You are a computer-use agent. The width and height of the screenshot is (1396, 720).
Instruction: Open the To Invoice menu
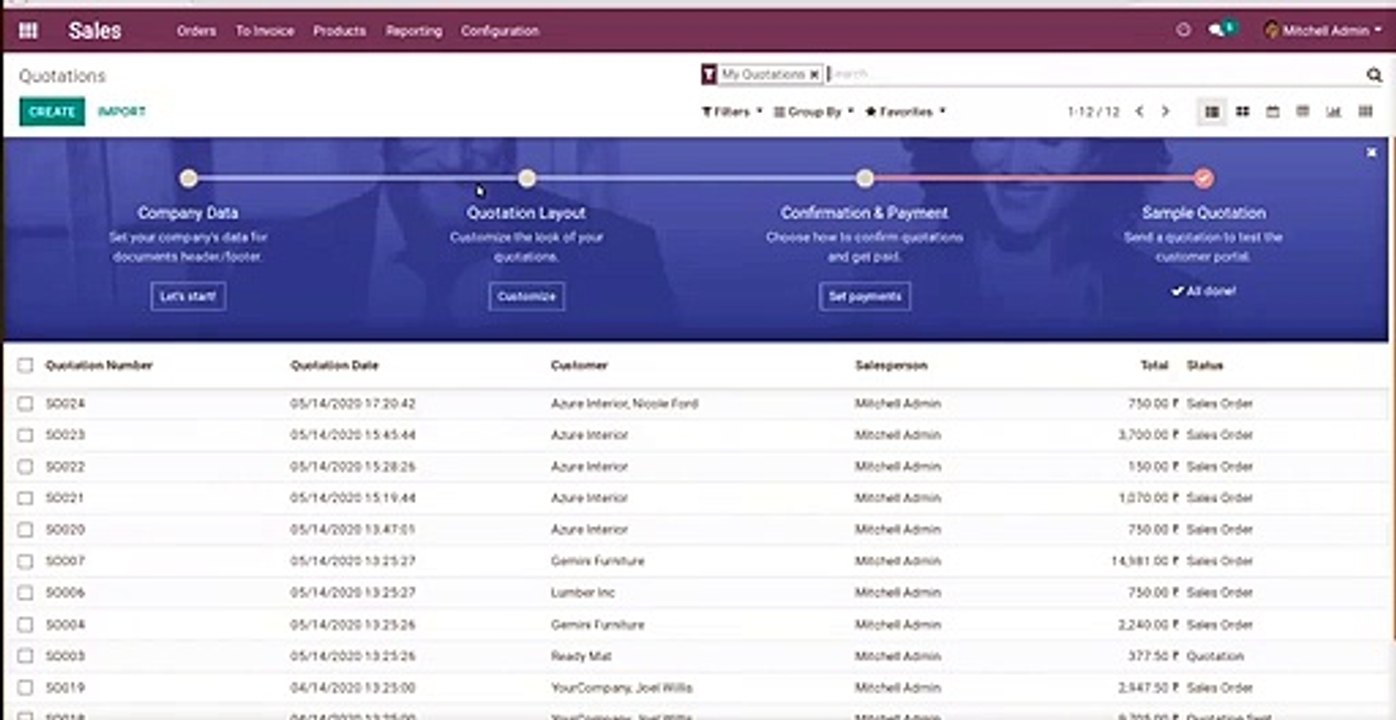coord(265,31)
